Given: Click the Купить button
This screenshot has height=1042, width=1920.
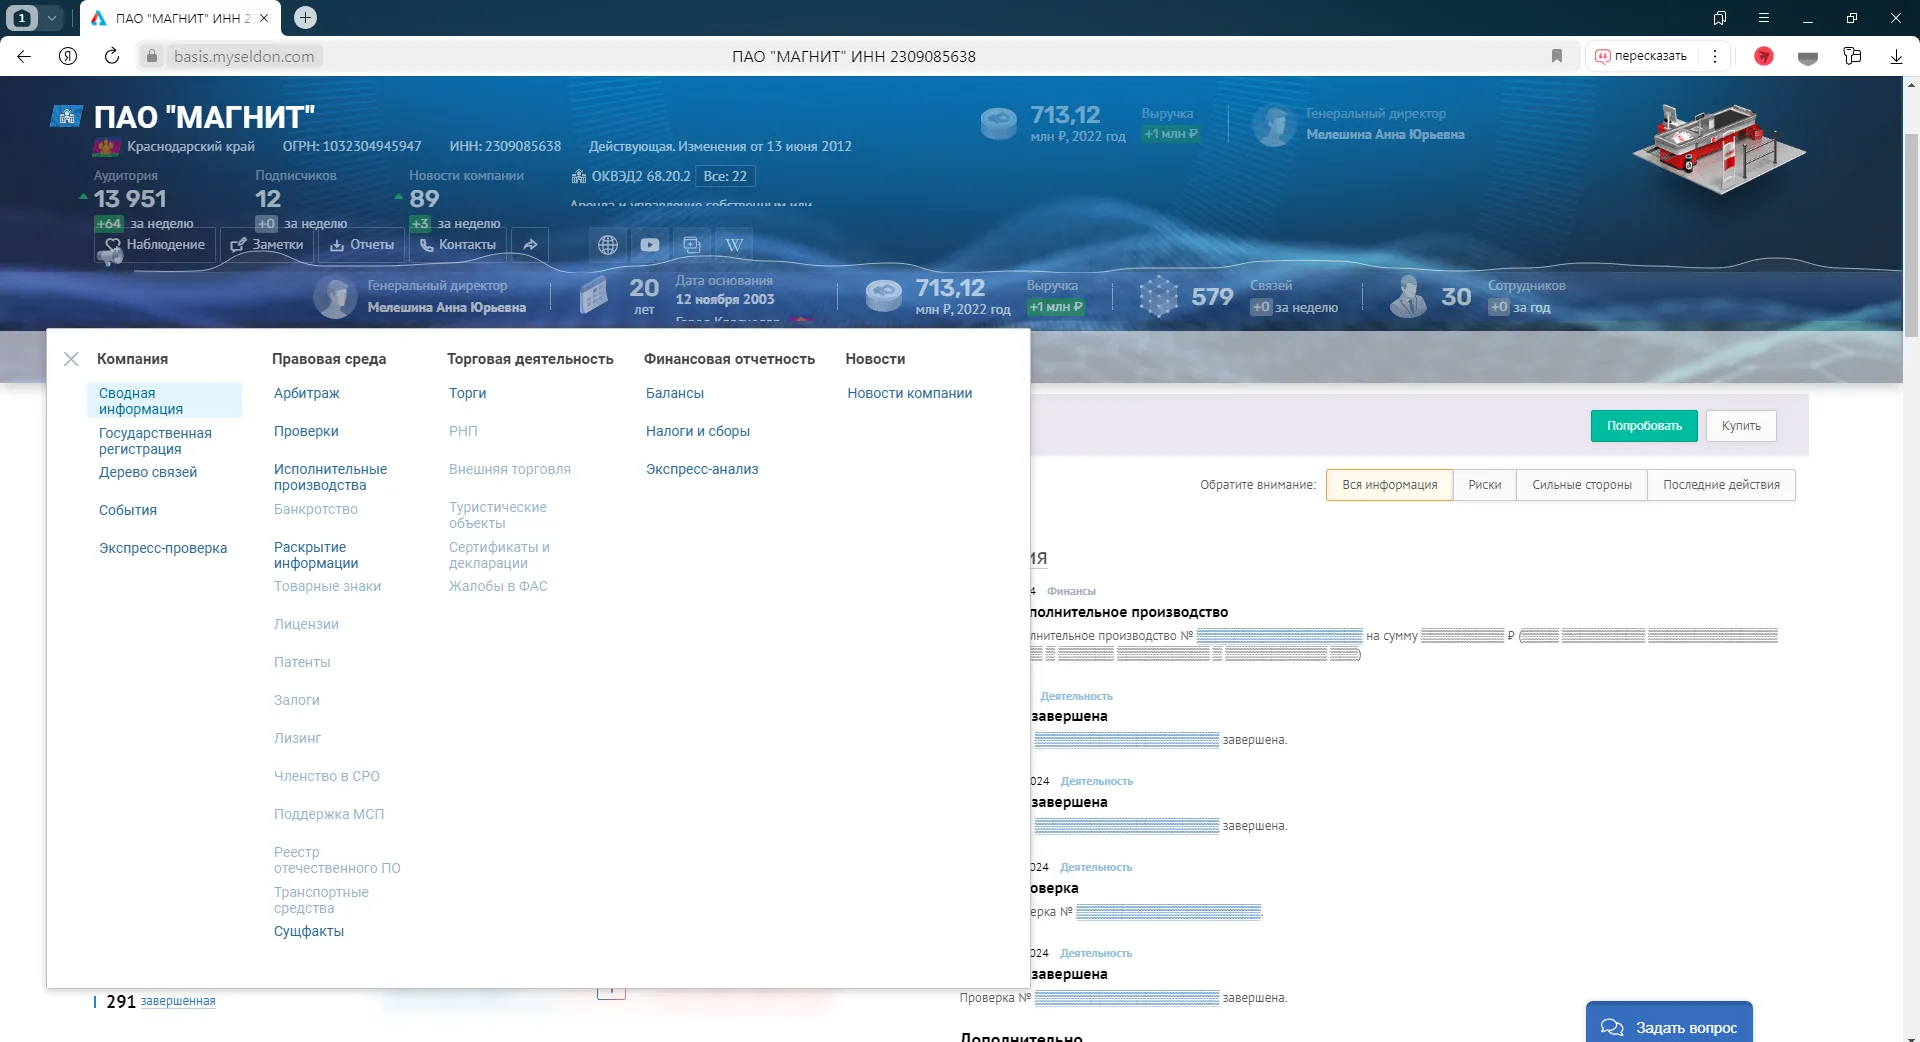Looking at the screenshot, I should (x=1741, y=426).
